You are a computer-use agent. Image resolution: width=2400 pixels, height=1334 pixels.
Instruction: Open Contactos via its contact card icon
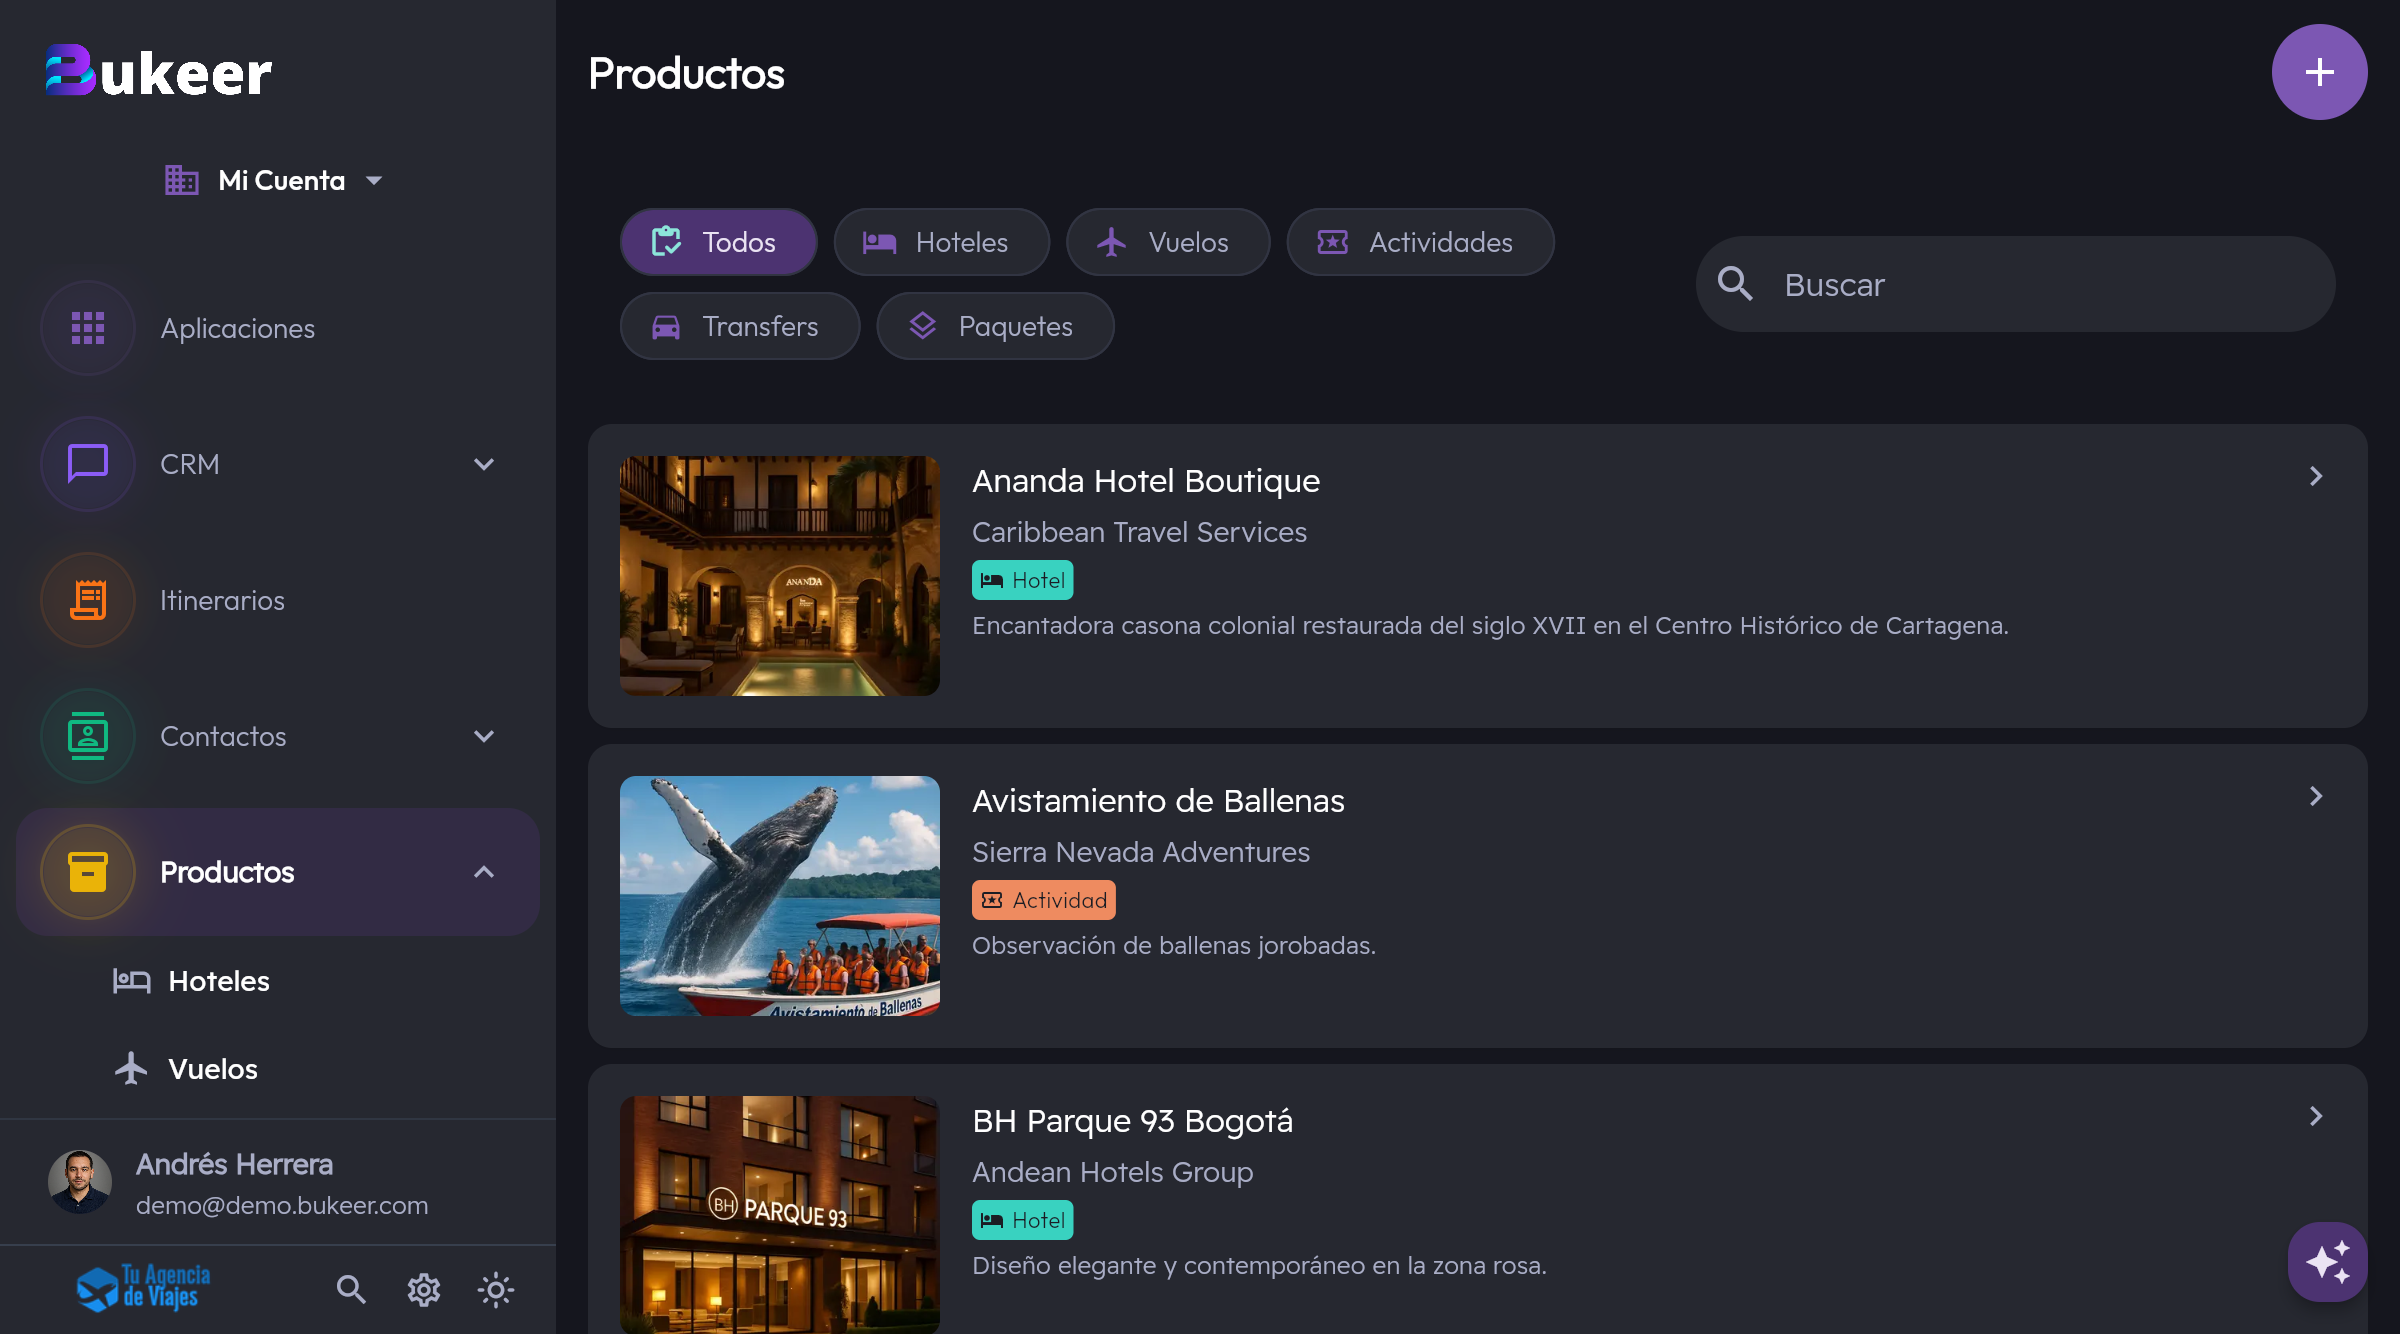(87, 736)
